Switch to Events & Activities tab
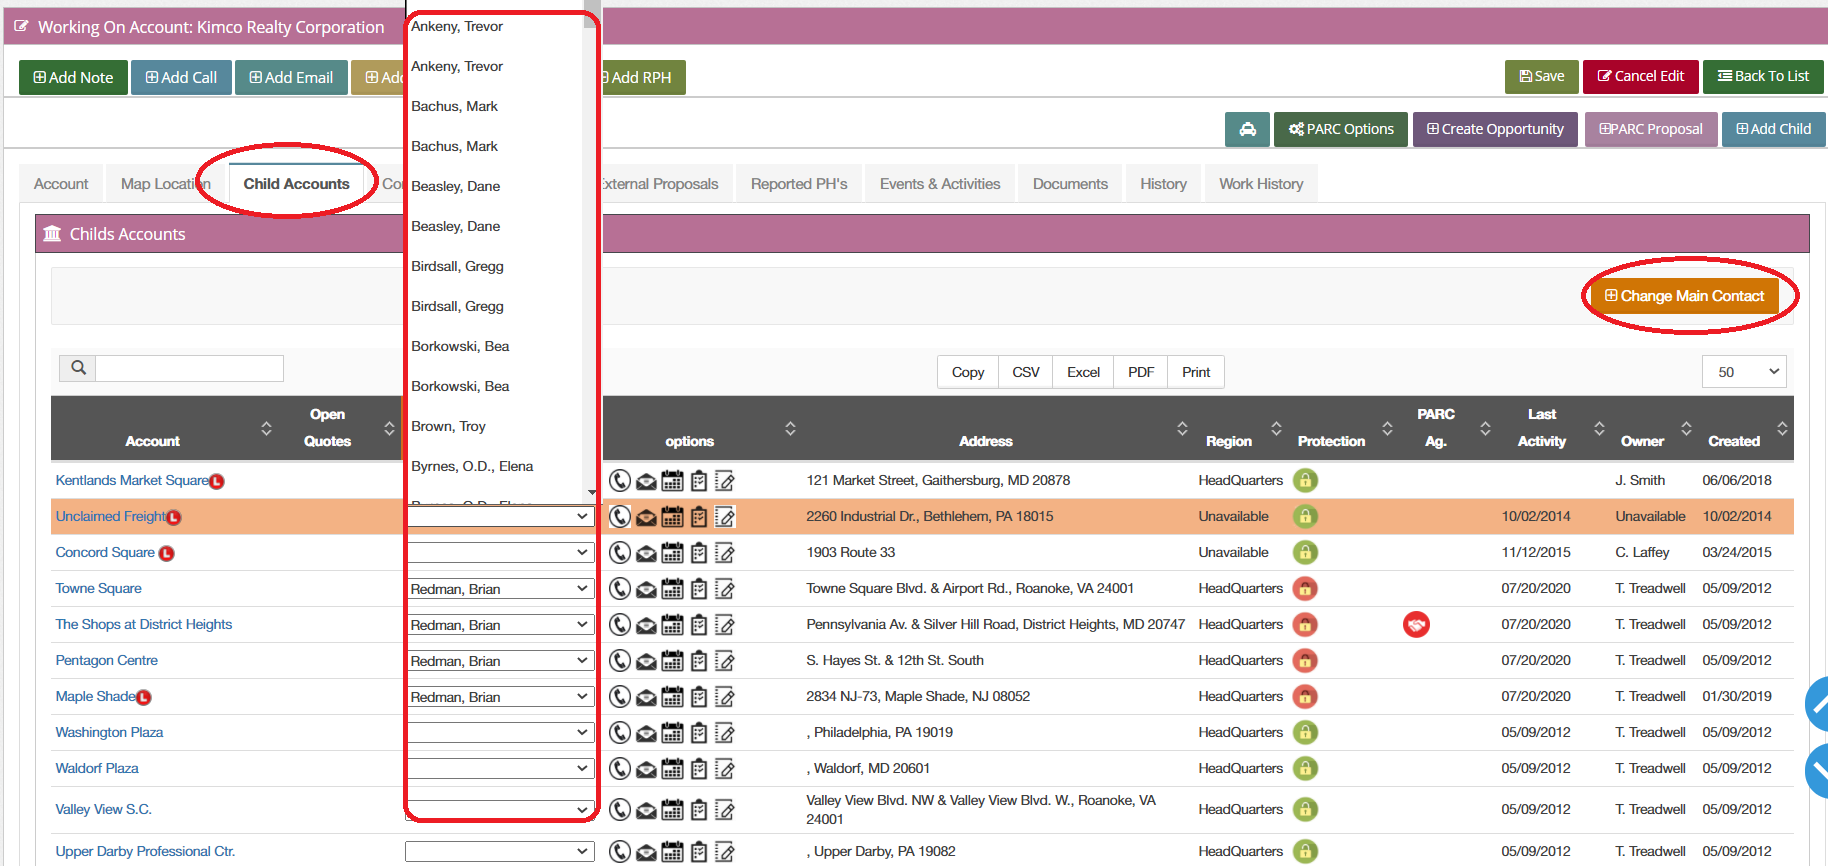The width and height of the screenshot is (1828, 866). [x=940, y=184]
